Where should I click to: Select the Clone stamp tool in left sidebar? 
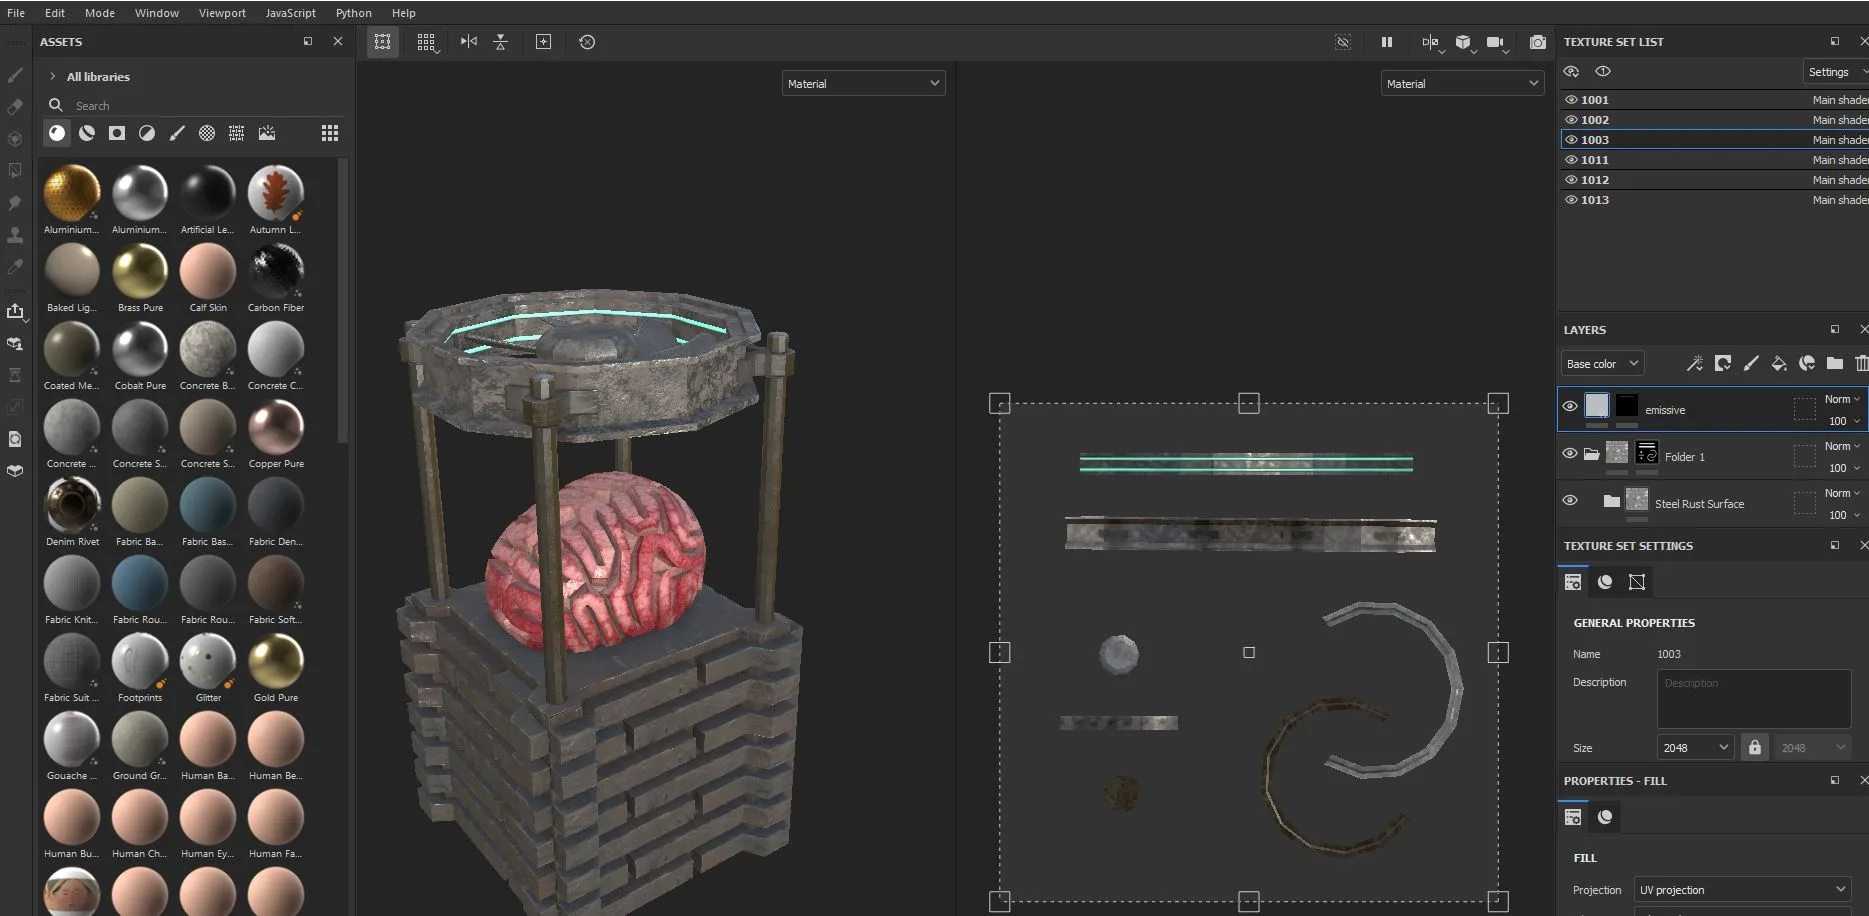[x=15, y=235]
